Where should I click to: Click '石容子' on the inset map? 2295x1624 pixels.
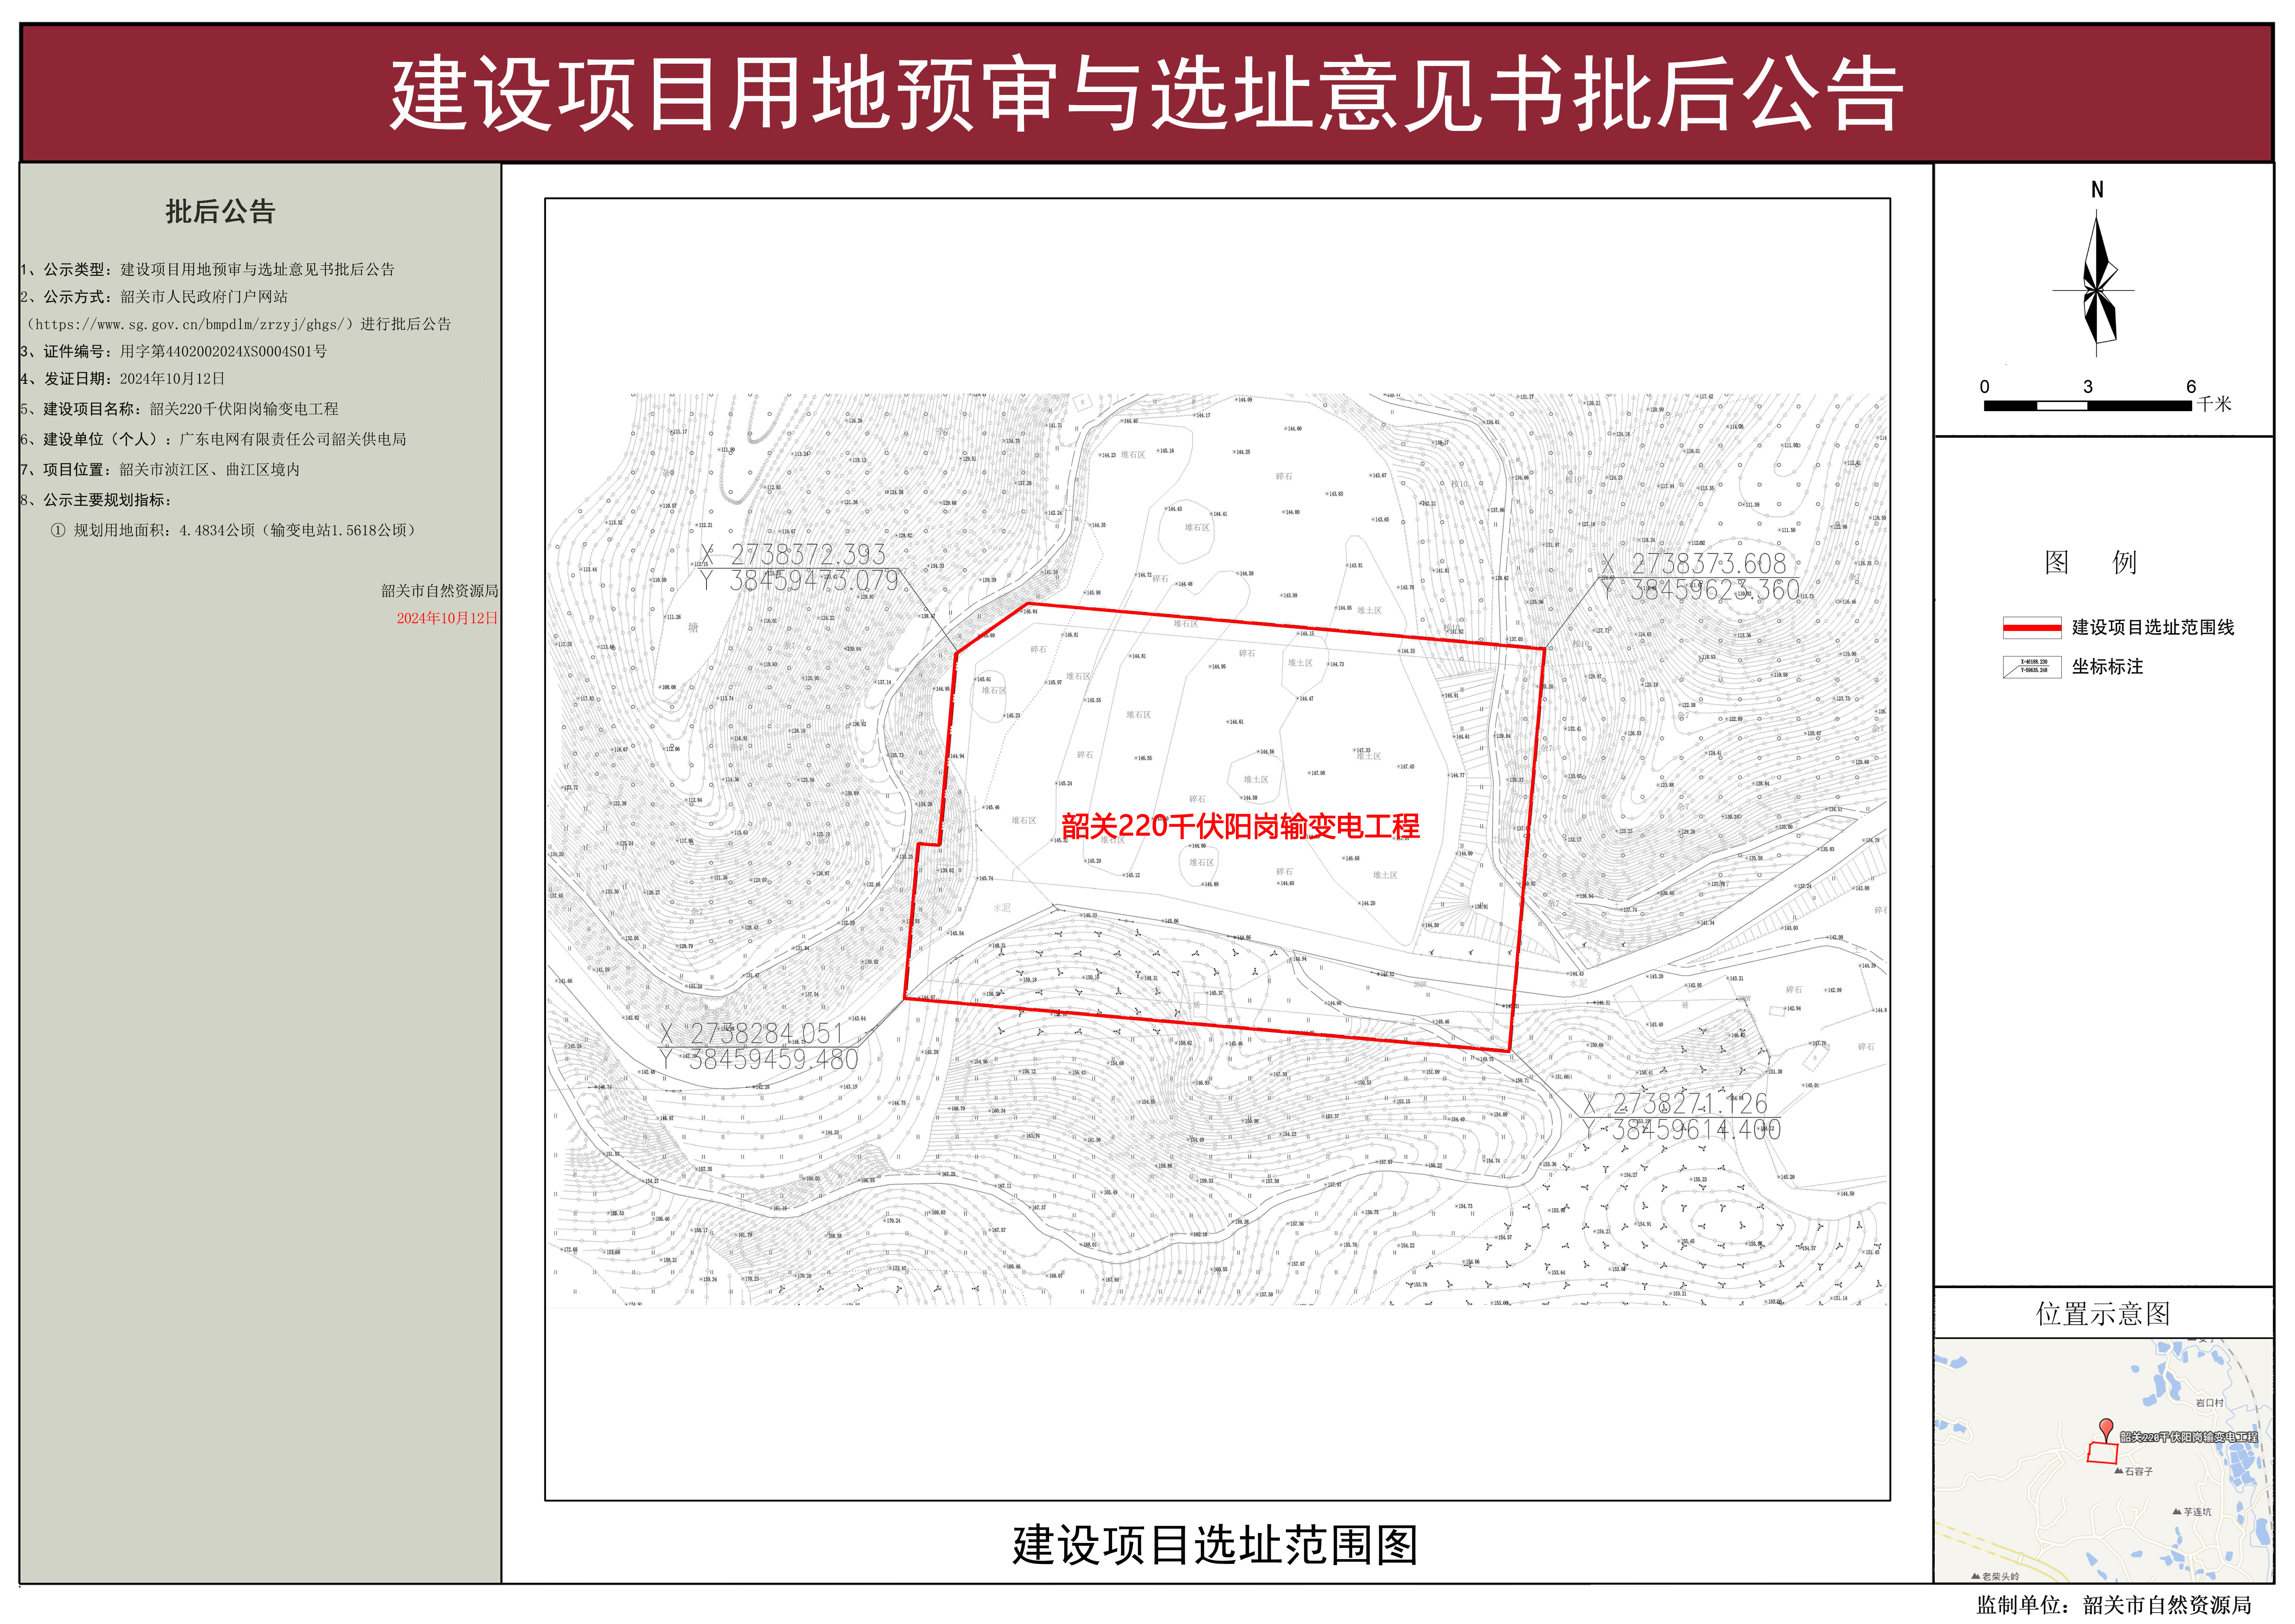pyautogui.click(x=2139, y=1472)
